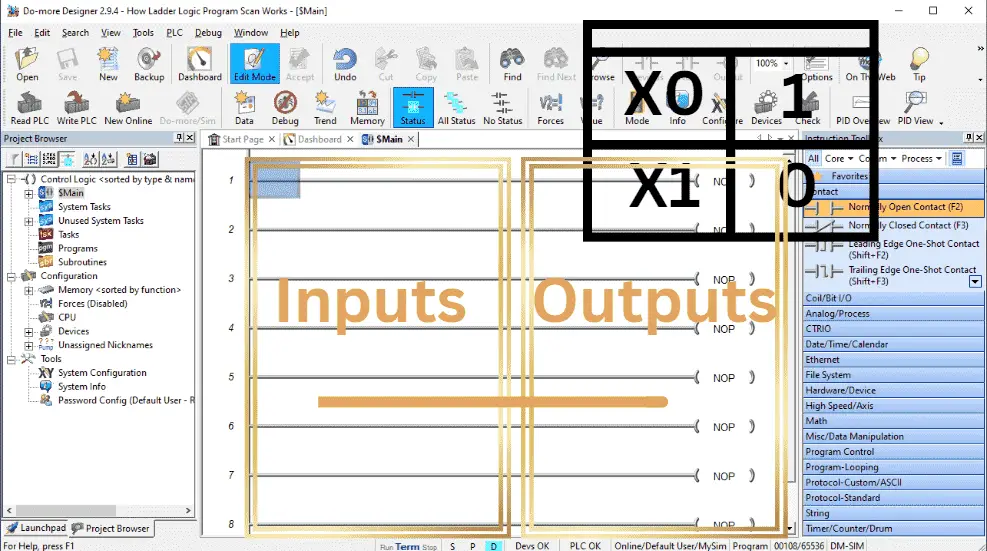
Task: Switch to Project Browser bottom tab
Action: [111, 528]
